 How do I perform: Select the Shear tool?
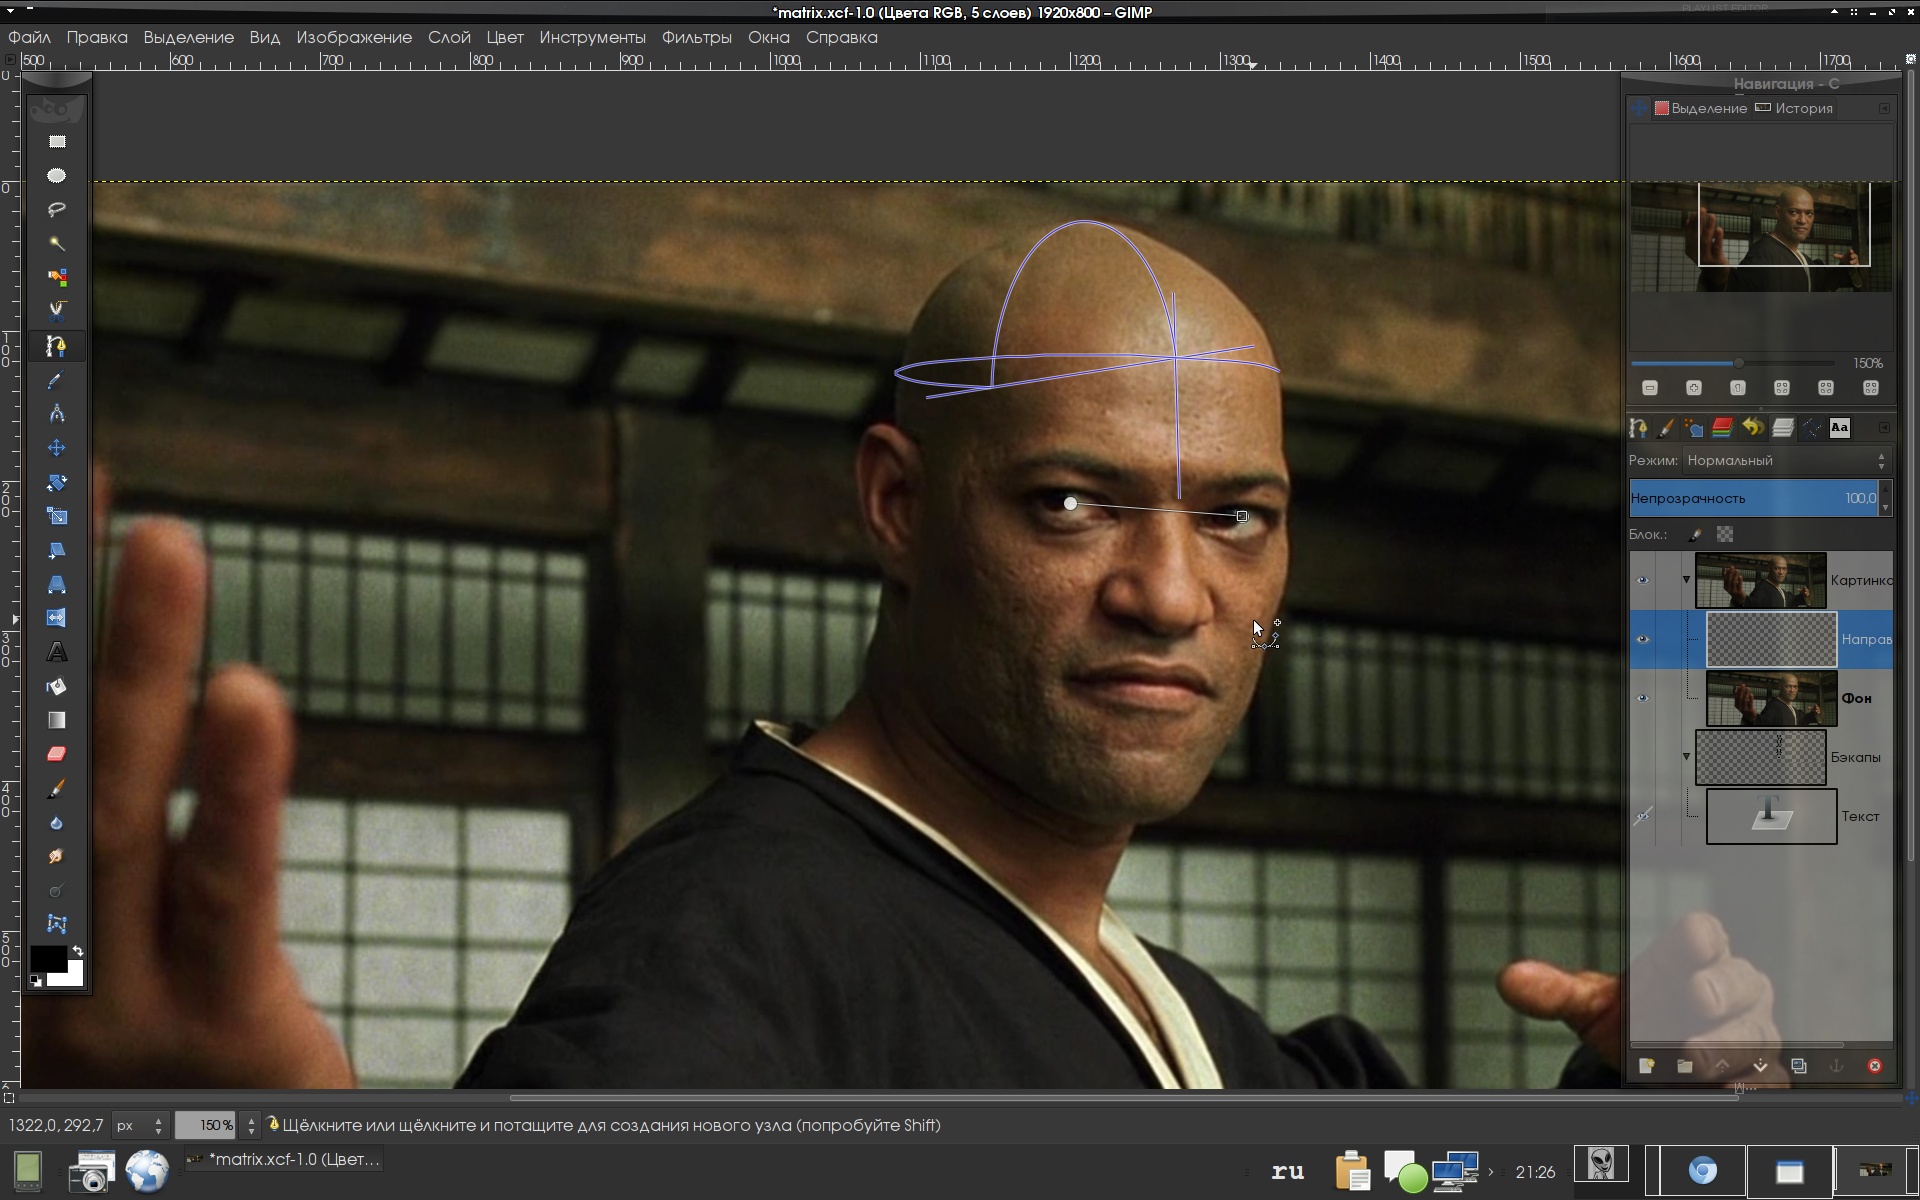[57, 550]
